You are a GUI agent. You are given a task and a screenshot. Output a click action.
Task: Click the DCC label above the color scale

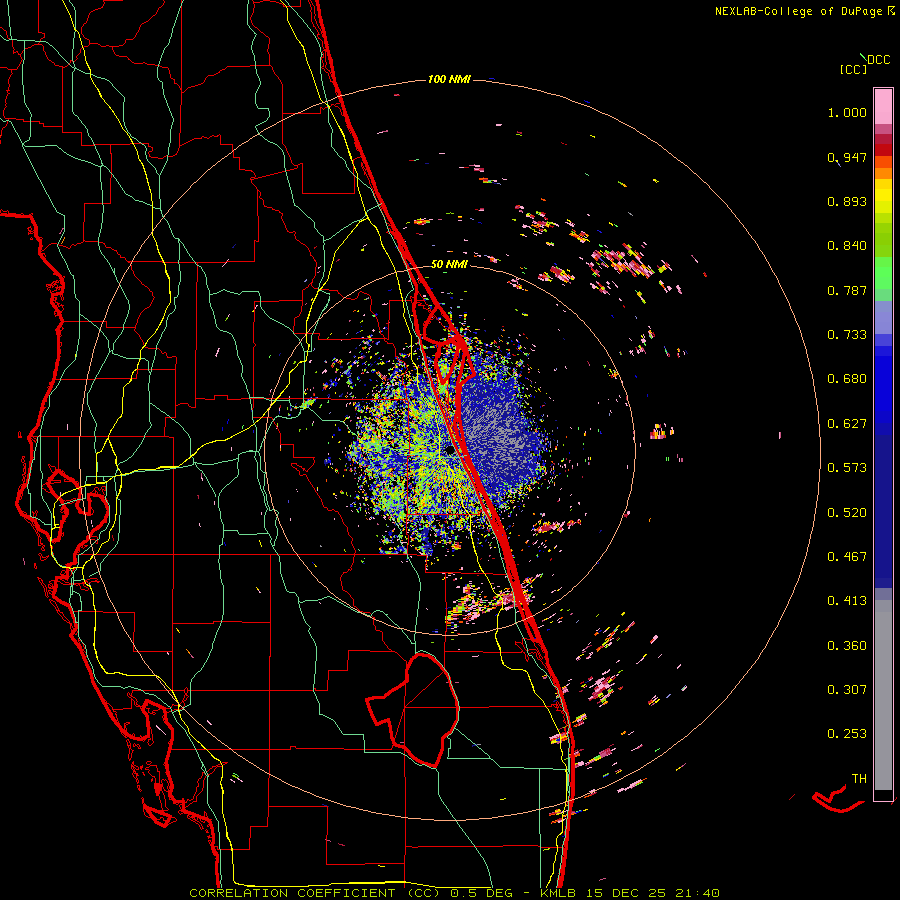(x=879, y=60)
